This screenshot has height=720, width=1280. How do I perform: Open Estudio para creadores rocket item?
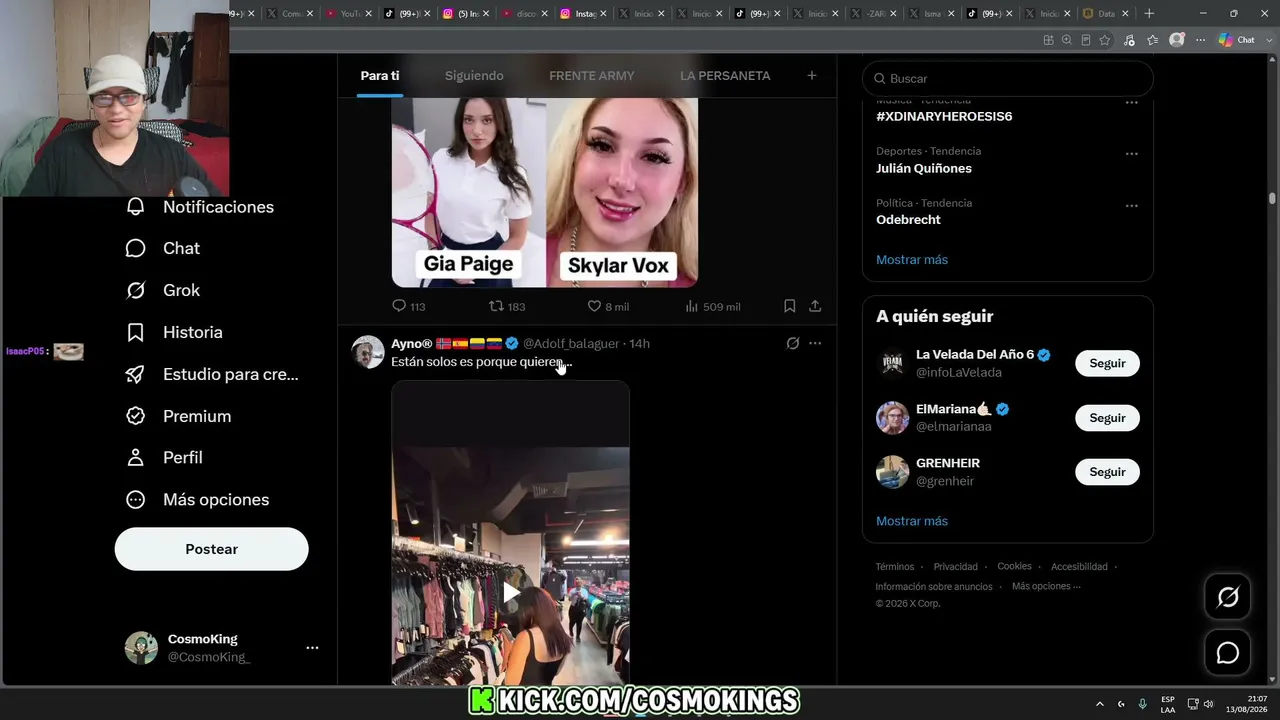coord(212,374)
